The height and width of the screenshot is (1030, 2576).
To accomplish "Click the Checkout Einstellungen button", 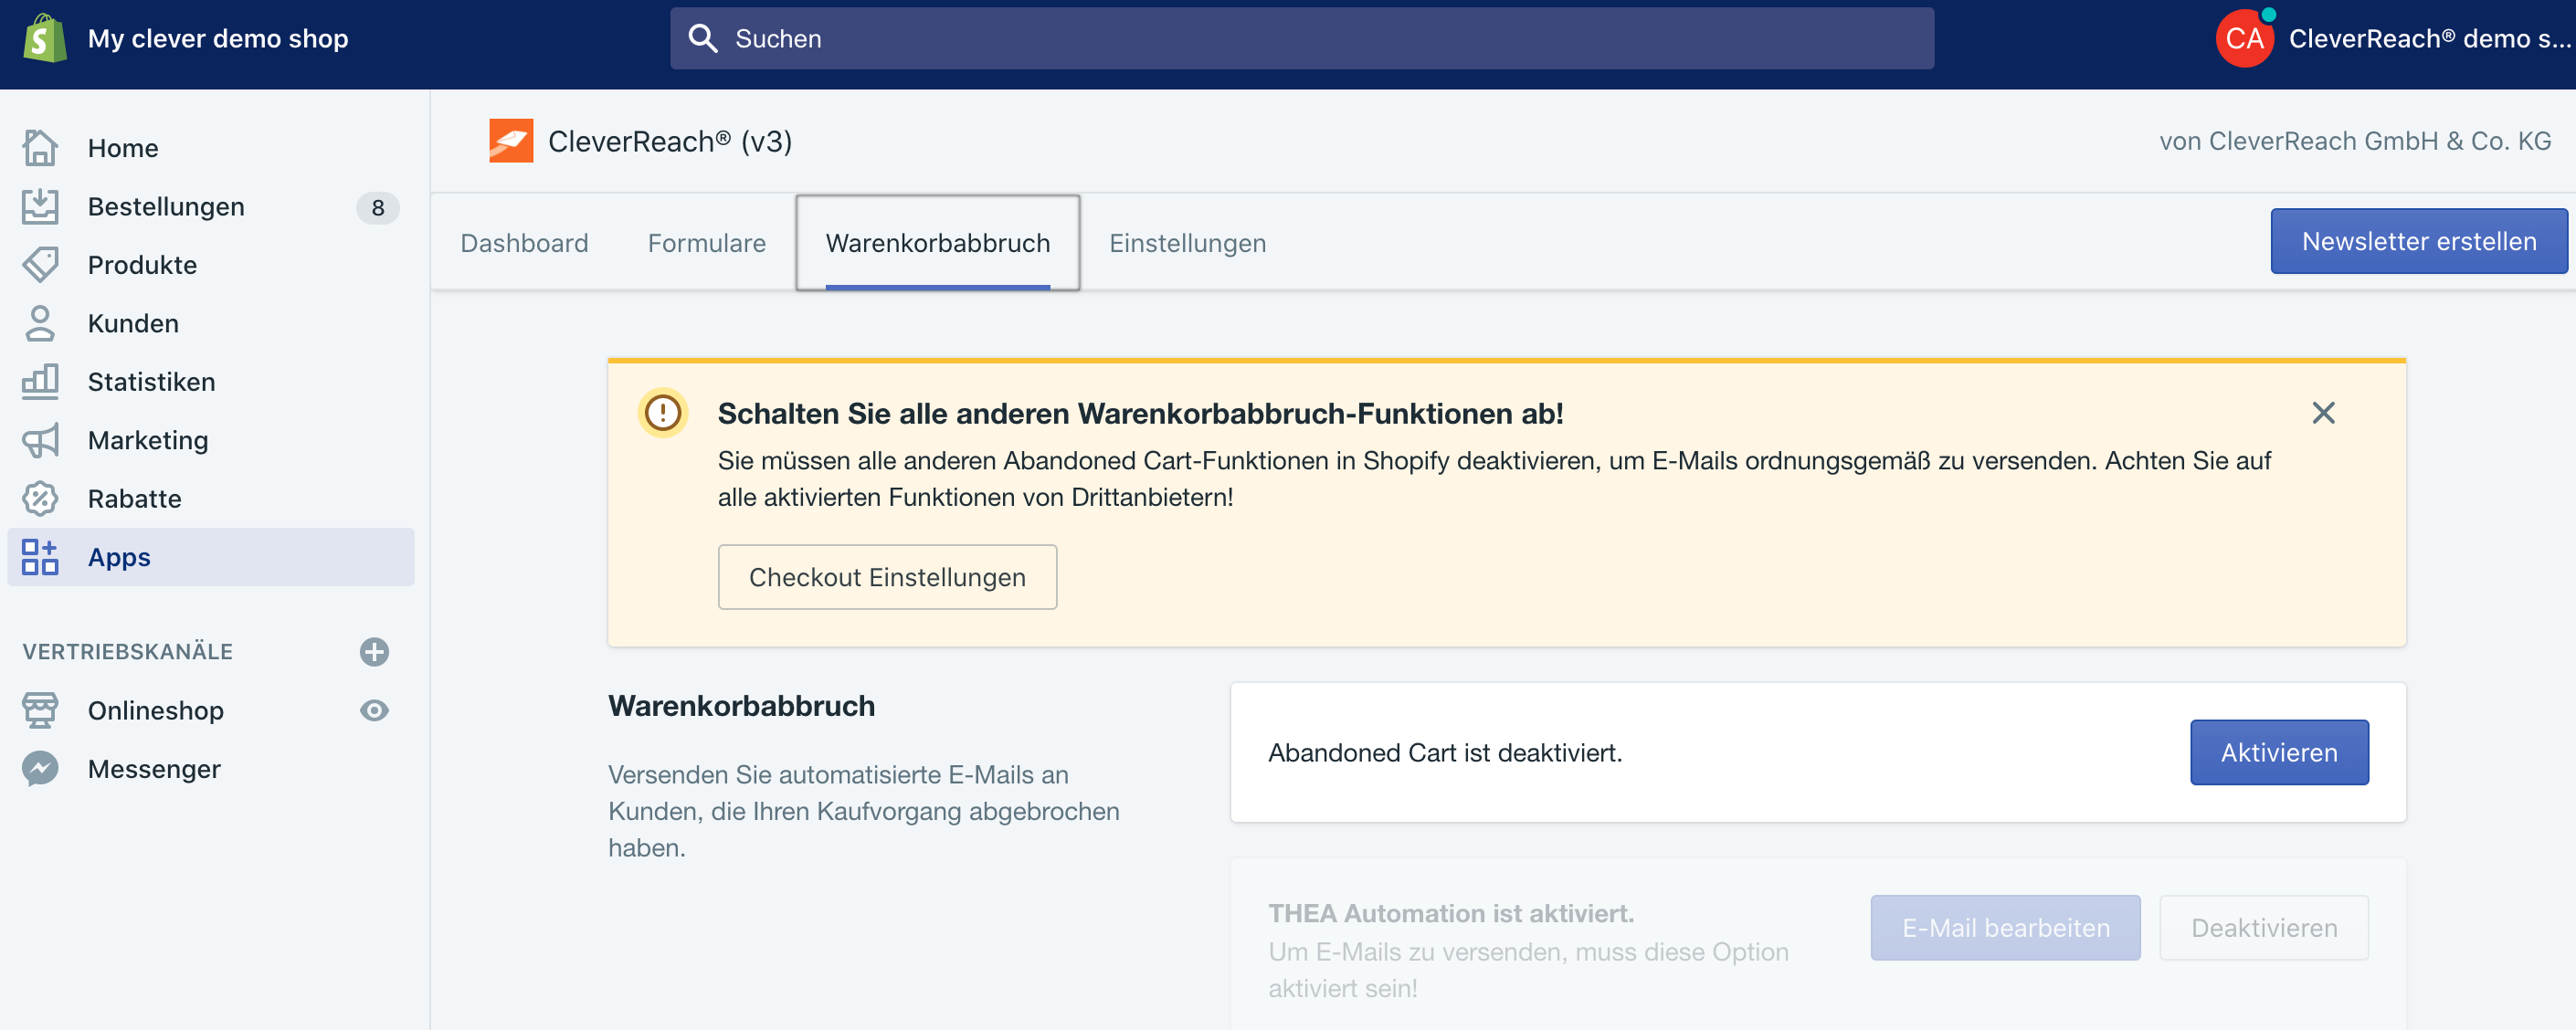I will pyautogui.click(x=887, y=577).
